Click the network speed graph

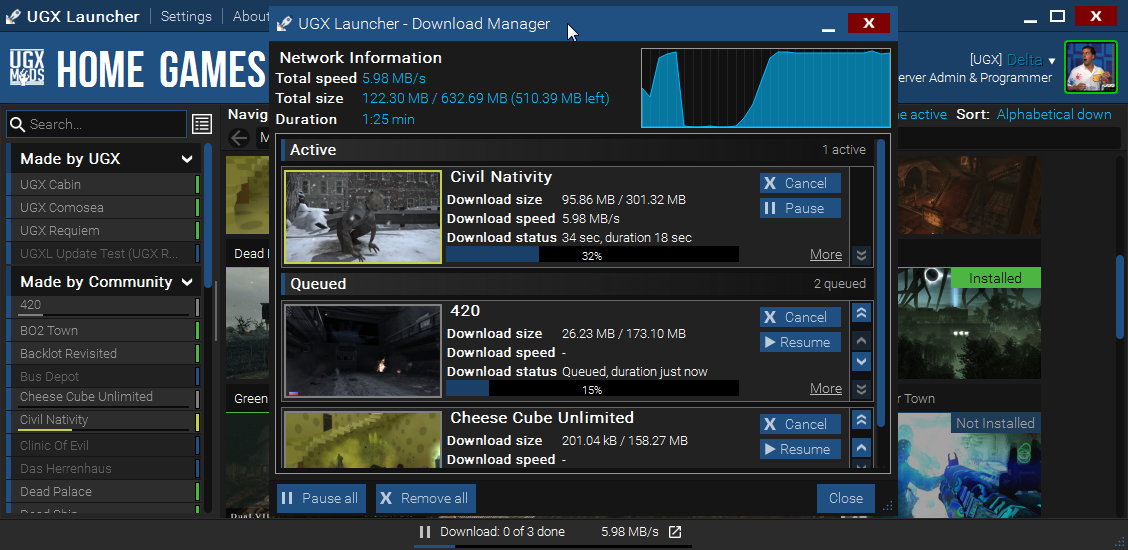(765, 88)
